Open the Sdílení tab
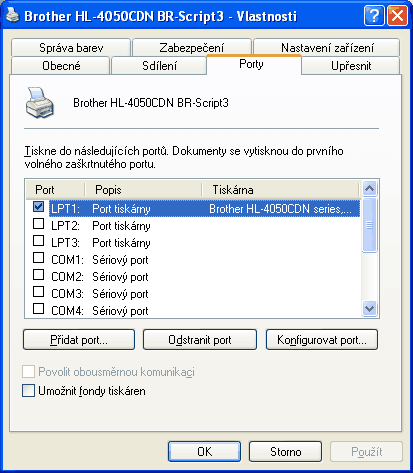 [159, 66]
